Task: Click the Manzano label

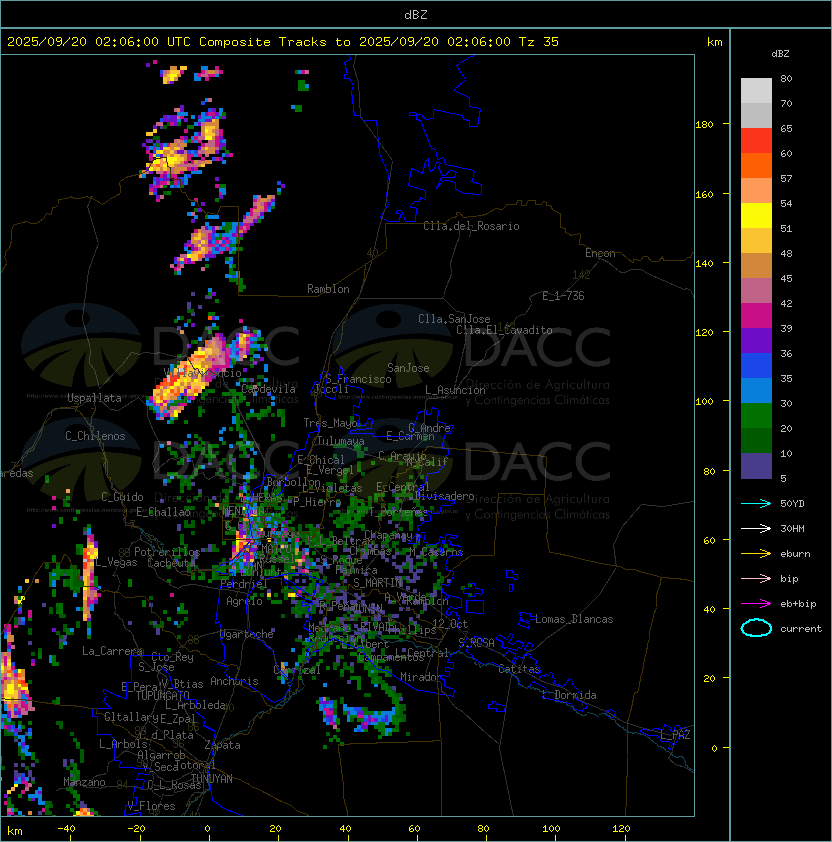Action: tap(84, 782)
